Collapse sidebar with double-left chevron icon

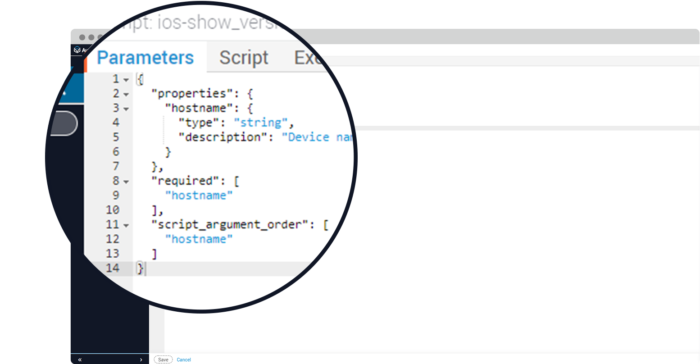80,360
